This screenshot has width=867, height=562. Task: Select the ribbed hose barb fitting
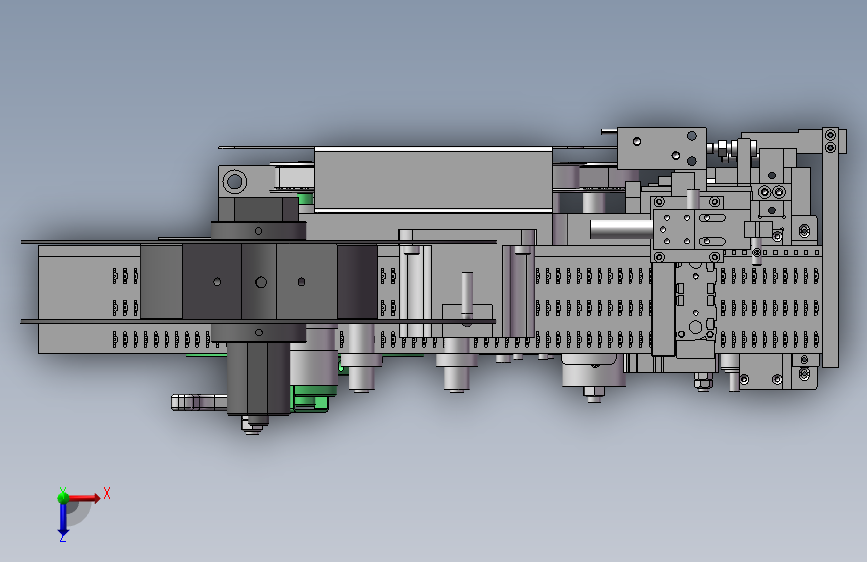(x=199, y=402)
